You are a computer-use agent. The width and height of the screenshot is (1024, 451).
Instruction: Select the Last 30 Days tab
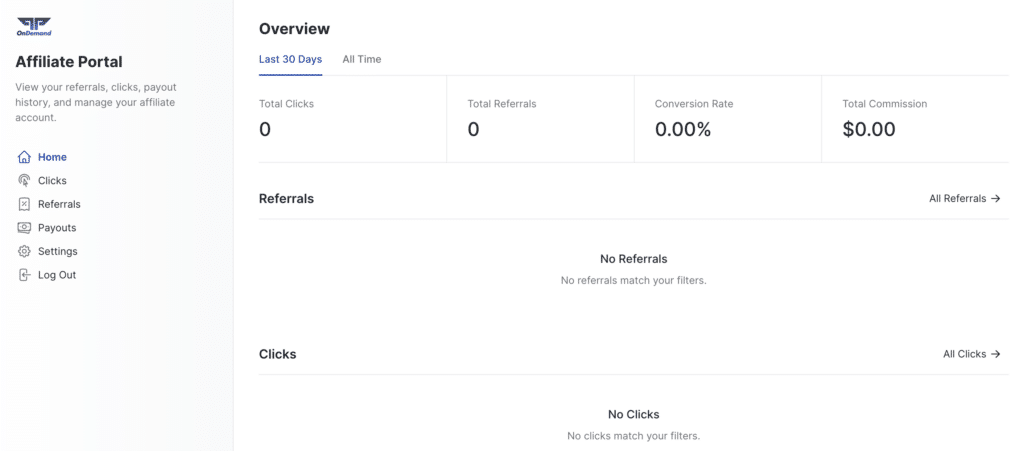point(291,59)
